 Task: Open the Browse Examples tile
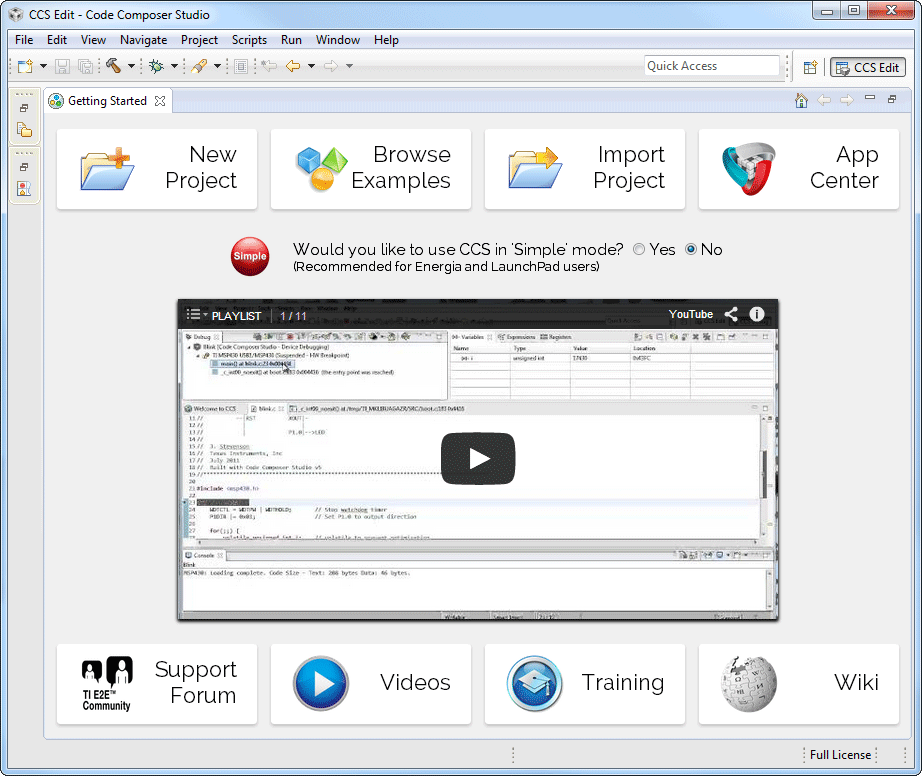370,168
